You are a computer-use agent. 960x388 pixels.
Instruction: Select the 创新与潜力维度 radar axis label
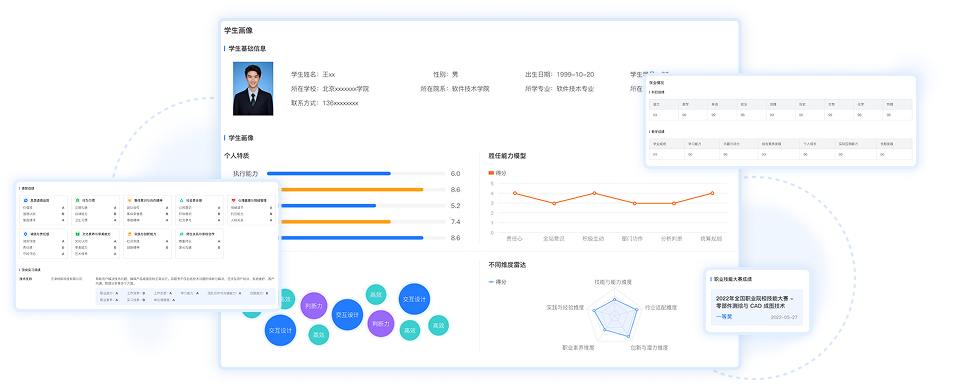click(x=649, y=348)
